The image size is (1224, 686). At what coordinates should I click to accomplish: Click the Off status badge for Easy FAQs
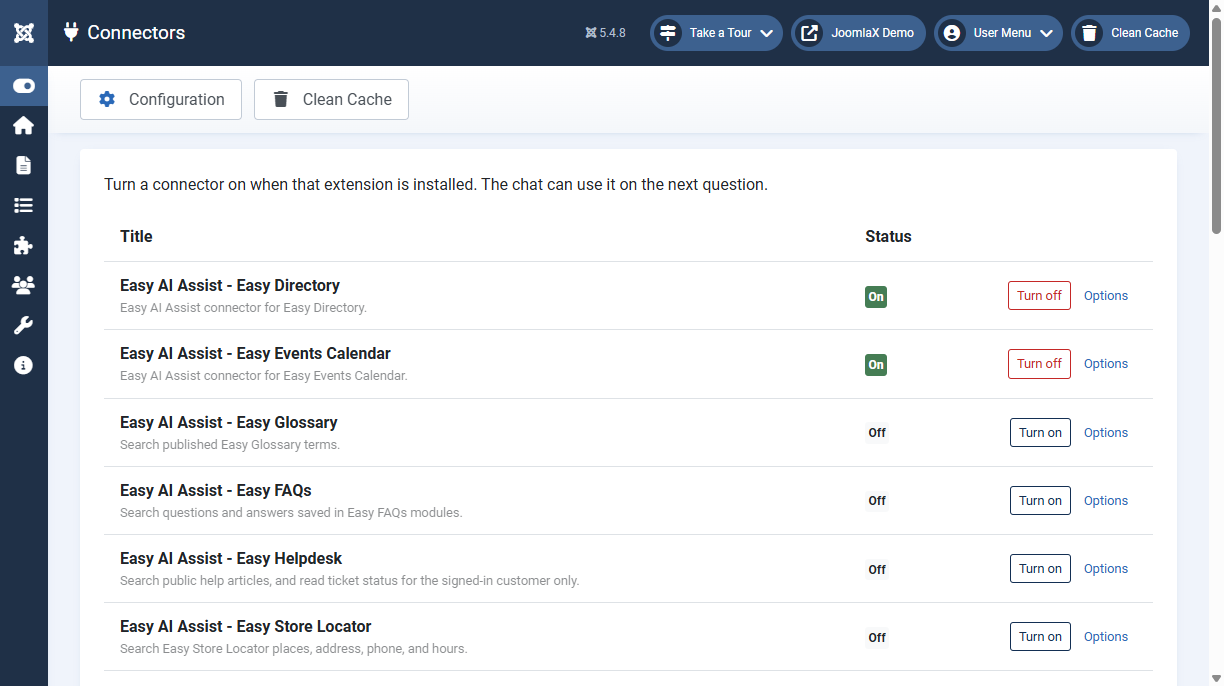pyautogui.click(x=877, y=501)
